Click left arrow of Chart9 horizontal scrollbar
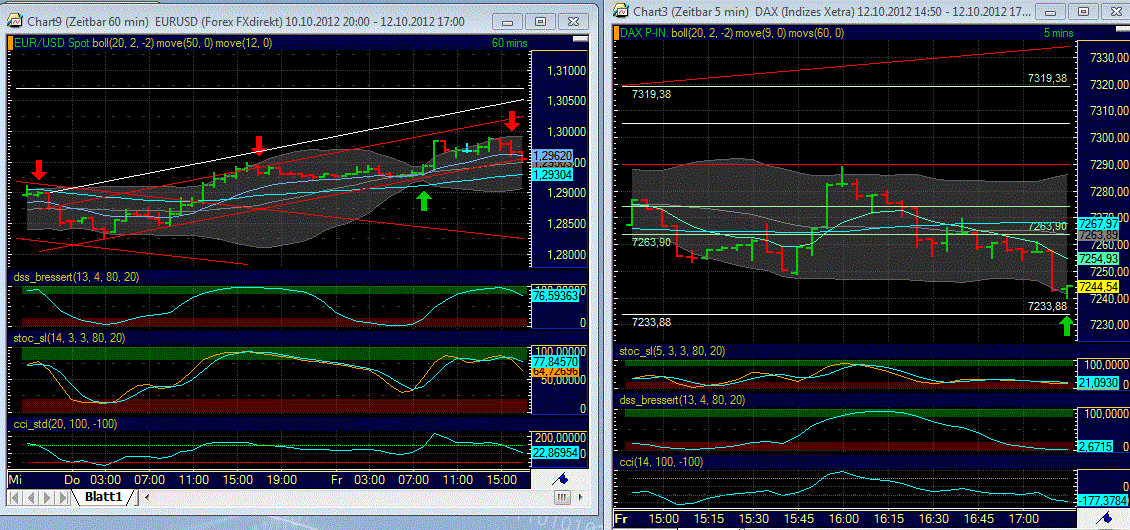 pos(145,497)
